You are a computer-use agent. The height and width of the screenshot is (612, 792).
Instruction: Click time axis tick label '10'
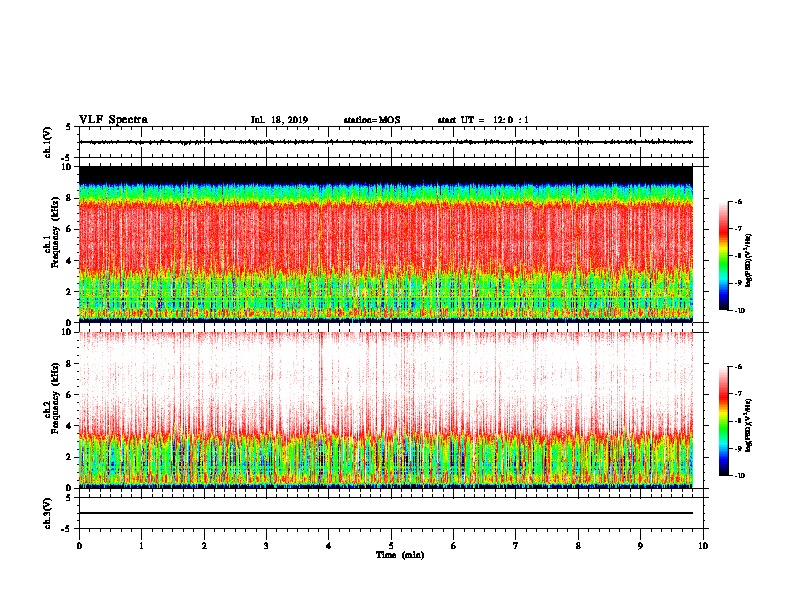703,546
